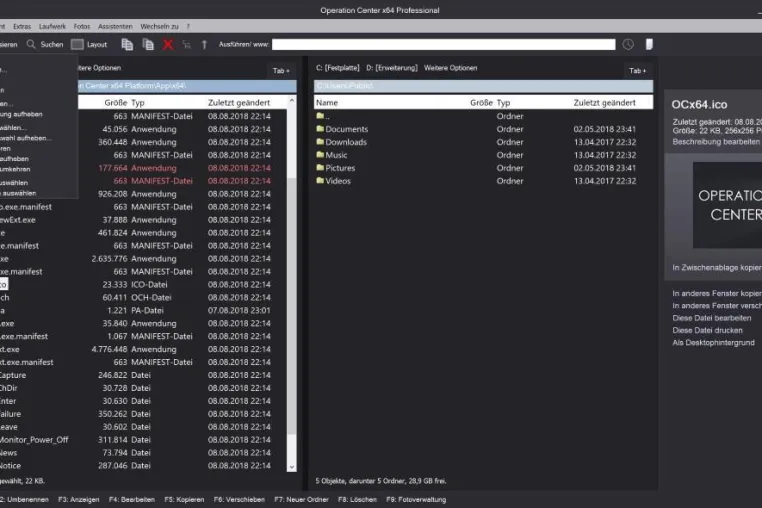Click the magnifier Suchen icon
The image size is (762, 508).
point(31,44)
